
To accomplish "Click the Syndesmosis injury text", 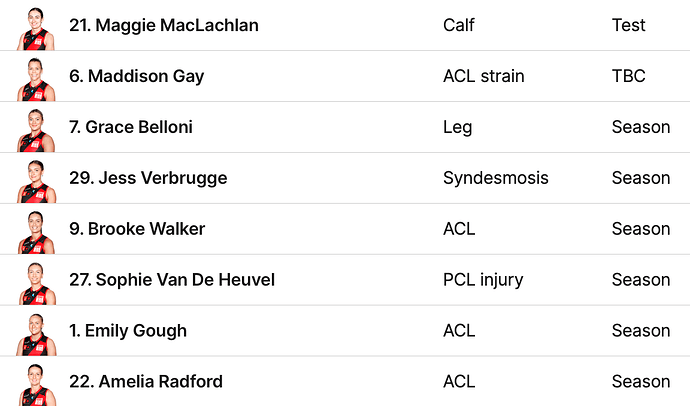I will pyautogui.click(x=495, y=178).
